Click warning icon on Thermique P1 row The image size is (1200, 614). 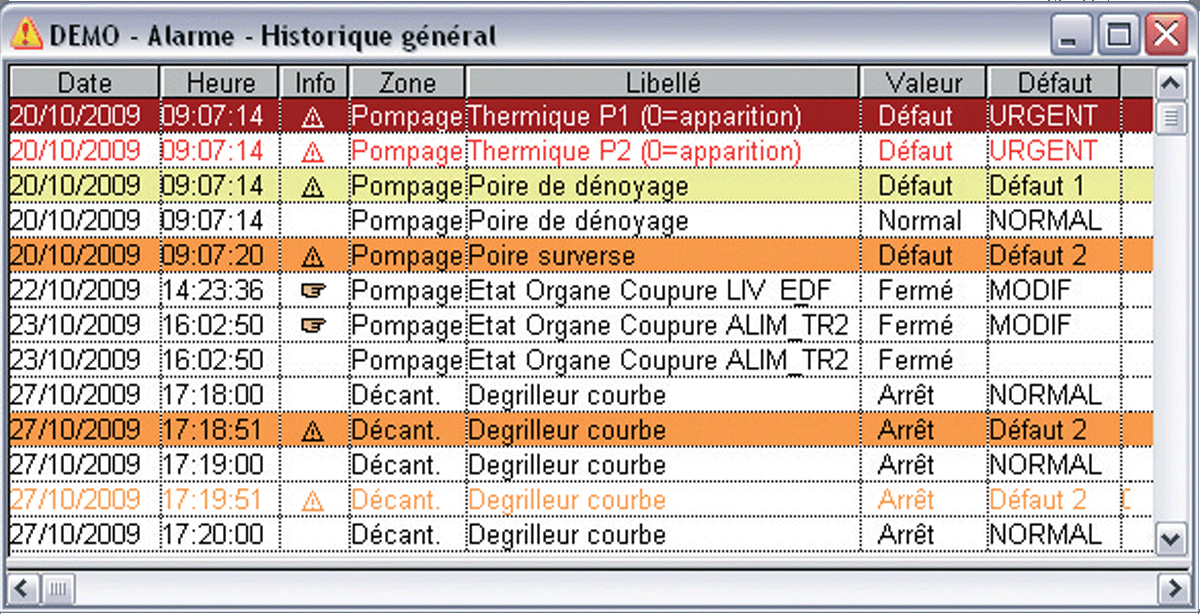click(x=313, y=117)
